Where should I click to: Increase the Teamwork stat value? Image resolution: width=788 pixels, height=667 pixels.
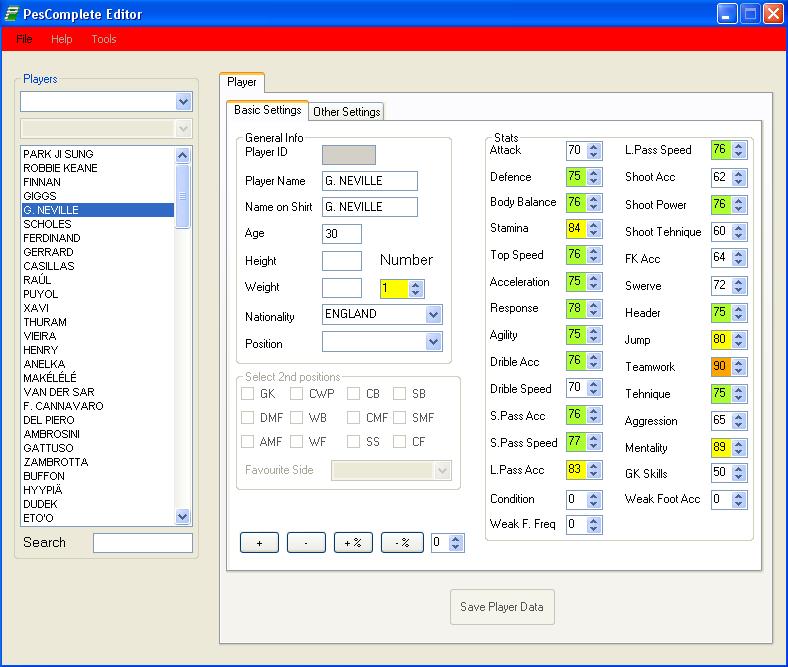(x=737, y=363)
